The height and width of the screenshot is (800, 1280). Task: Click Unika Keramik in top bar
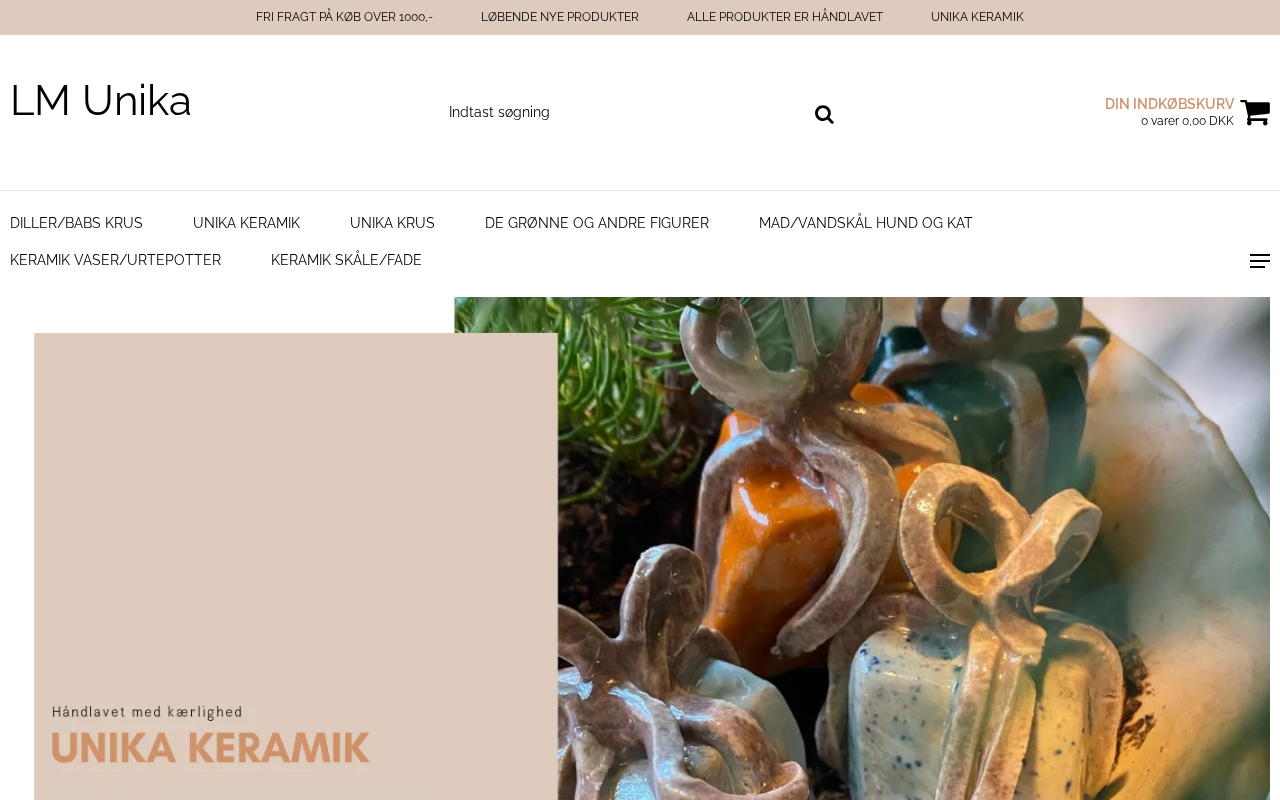(x=977, y=17)
